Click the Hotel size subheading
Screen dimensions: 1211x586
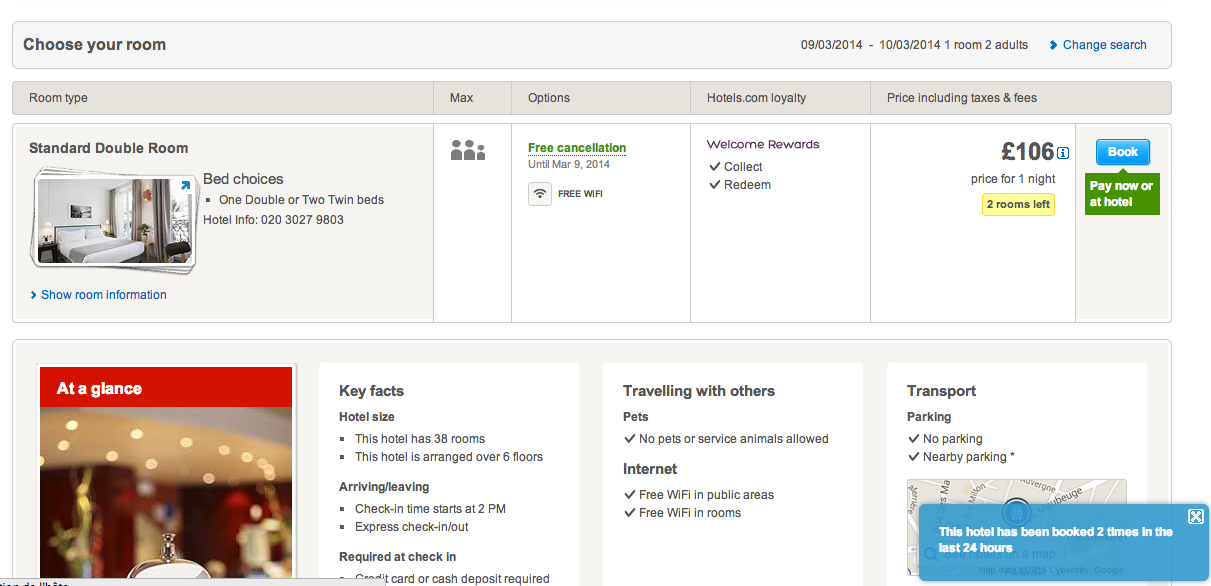click(367, 417)
